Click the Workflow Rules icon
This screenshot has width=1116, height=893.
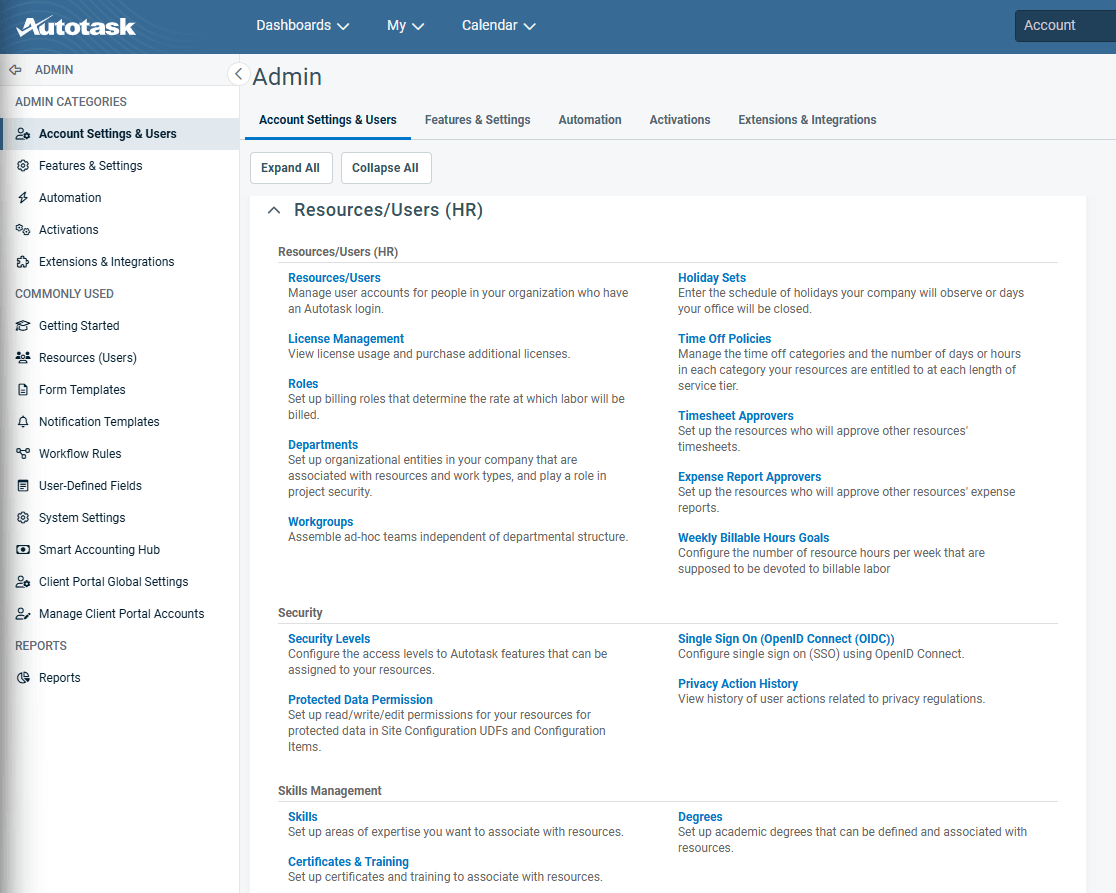point(23,454)
